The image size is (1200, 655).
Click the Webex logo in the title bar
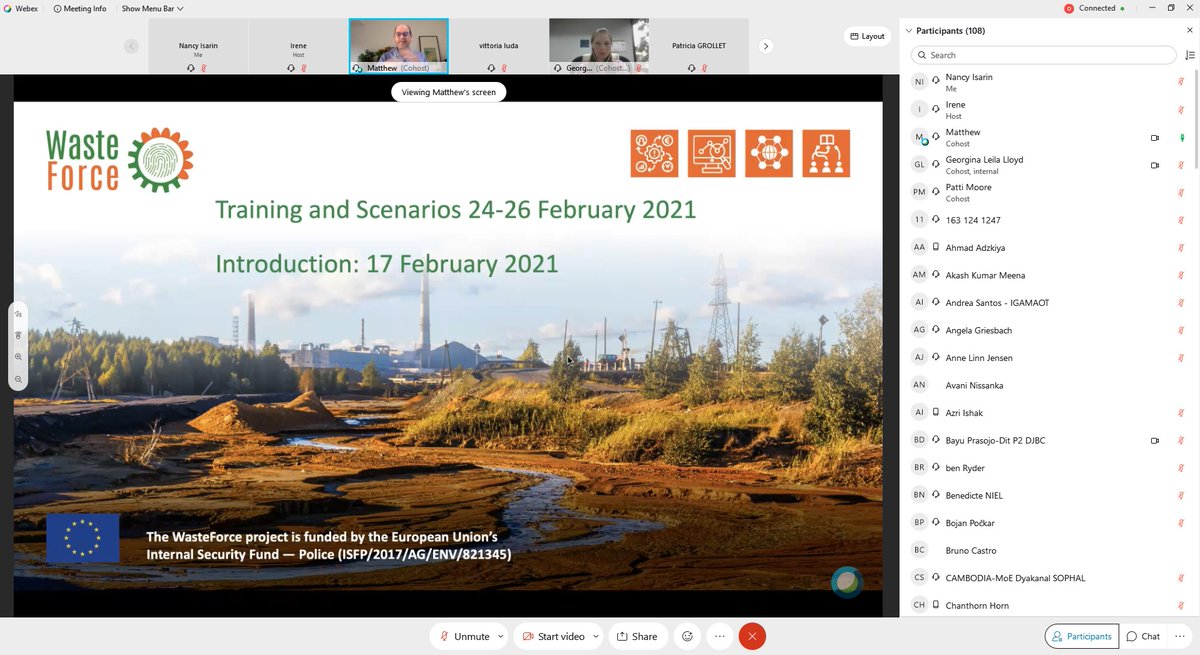[7, 8]
